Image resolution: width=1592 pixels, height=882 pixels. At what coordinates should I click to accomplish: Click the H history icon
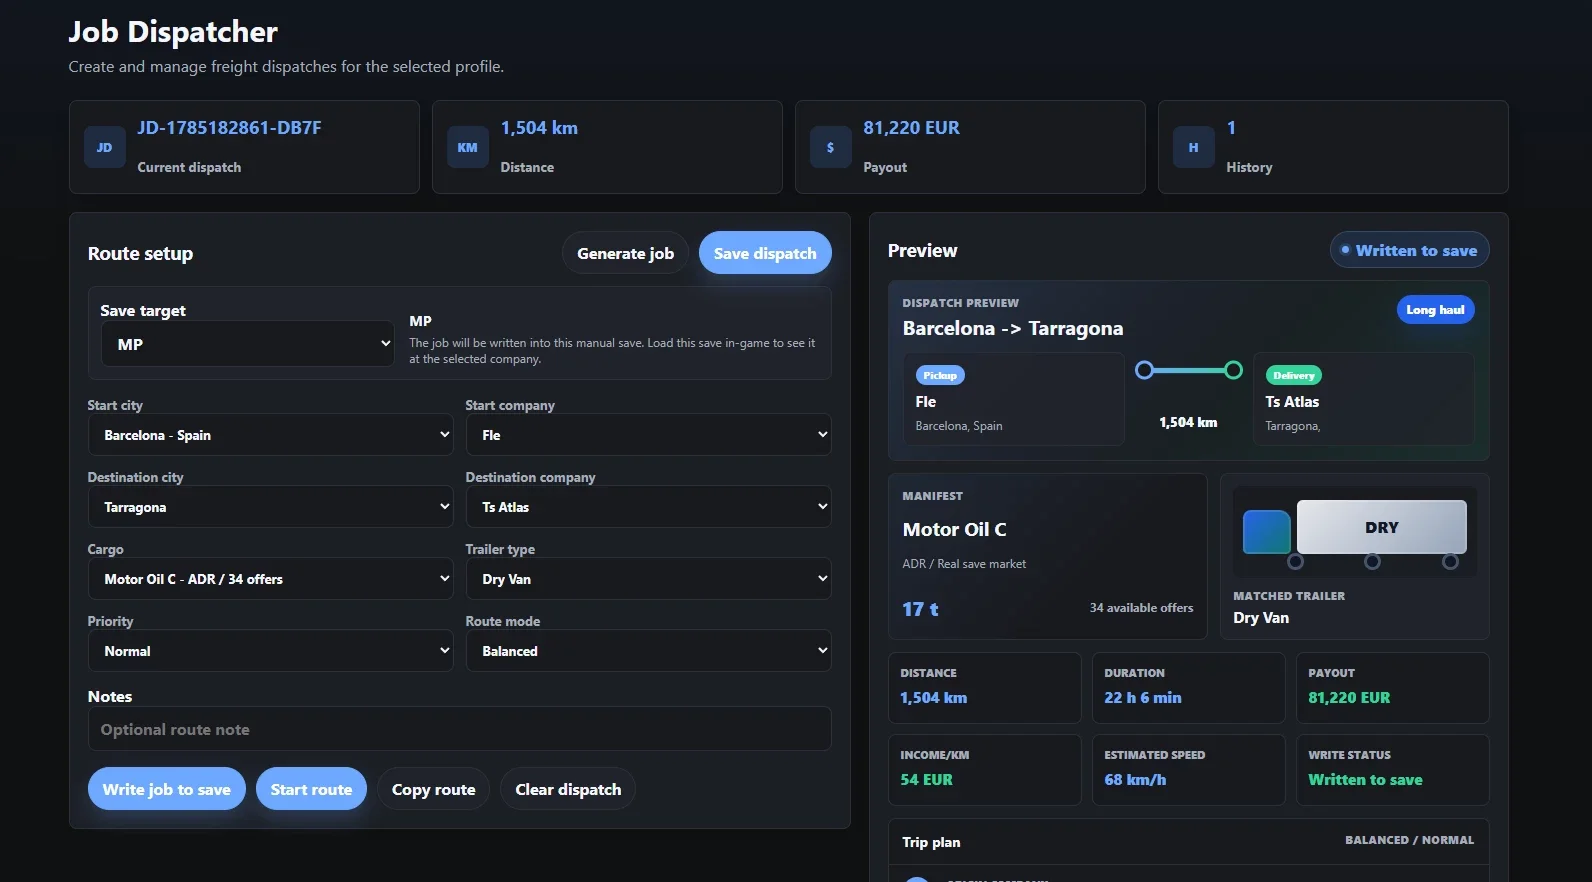[1193, 147]
